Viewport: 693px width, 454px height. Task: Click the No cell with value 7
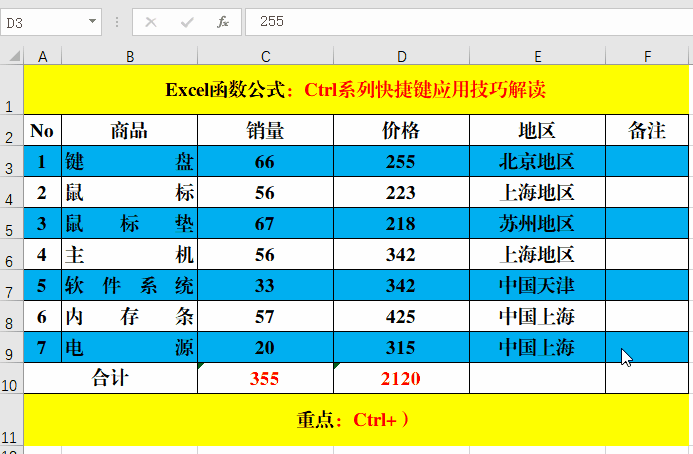(42, 347)
